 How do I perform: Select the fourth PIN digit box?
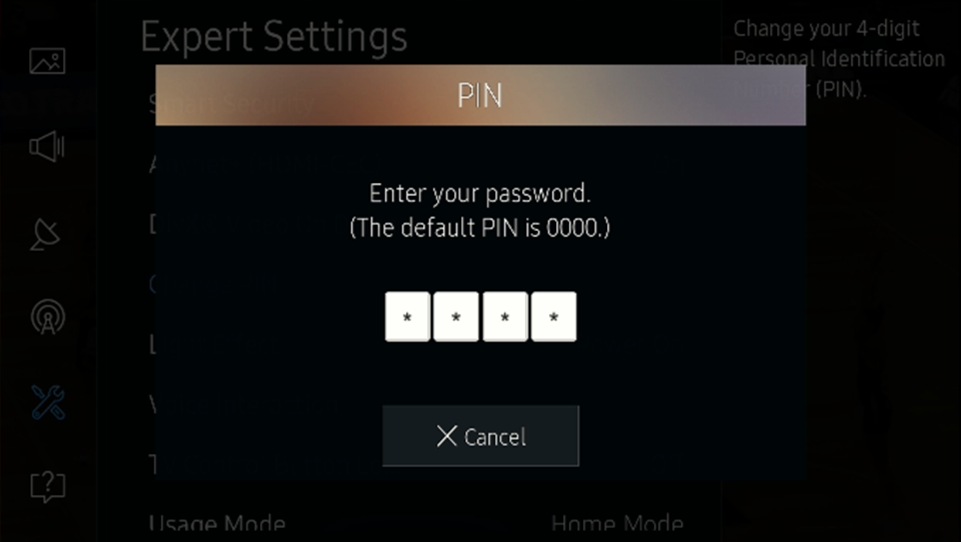(x=553, y=316)
